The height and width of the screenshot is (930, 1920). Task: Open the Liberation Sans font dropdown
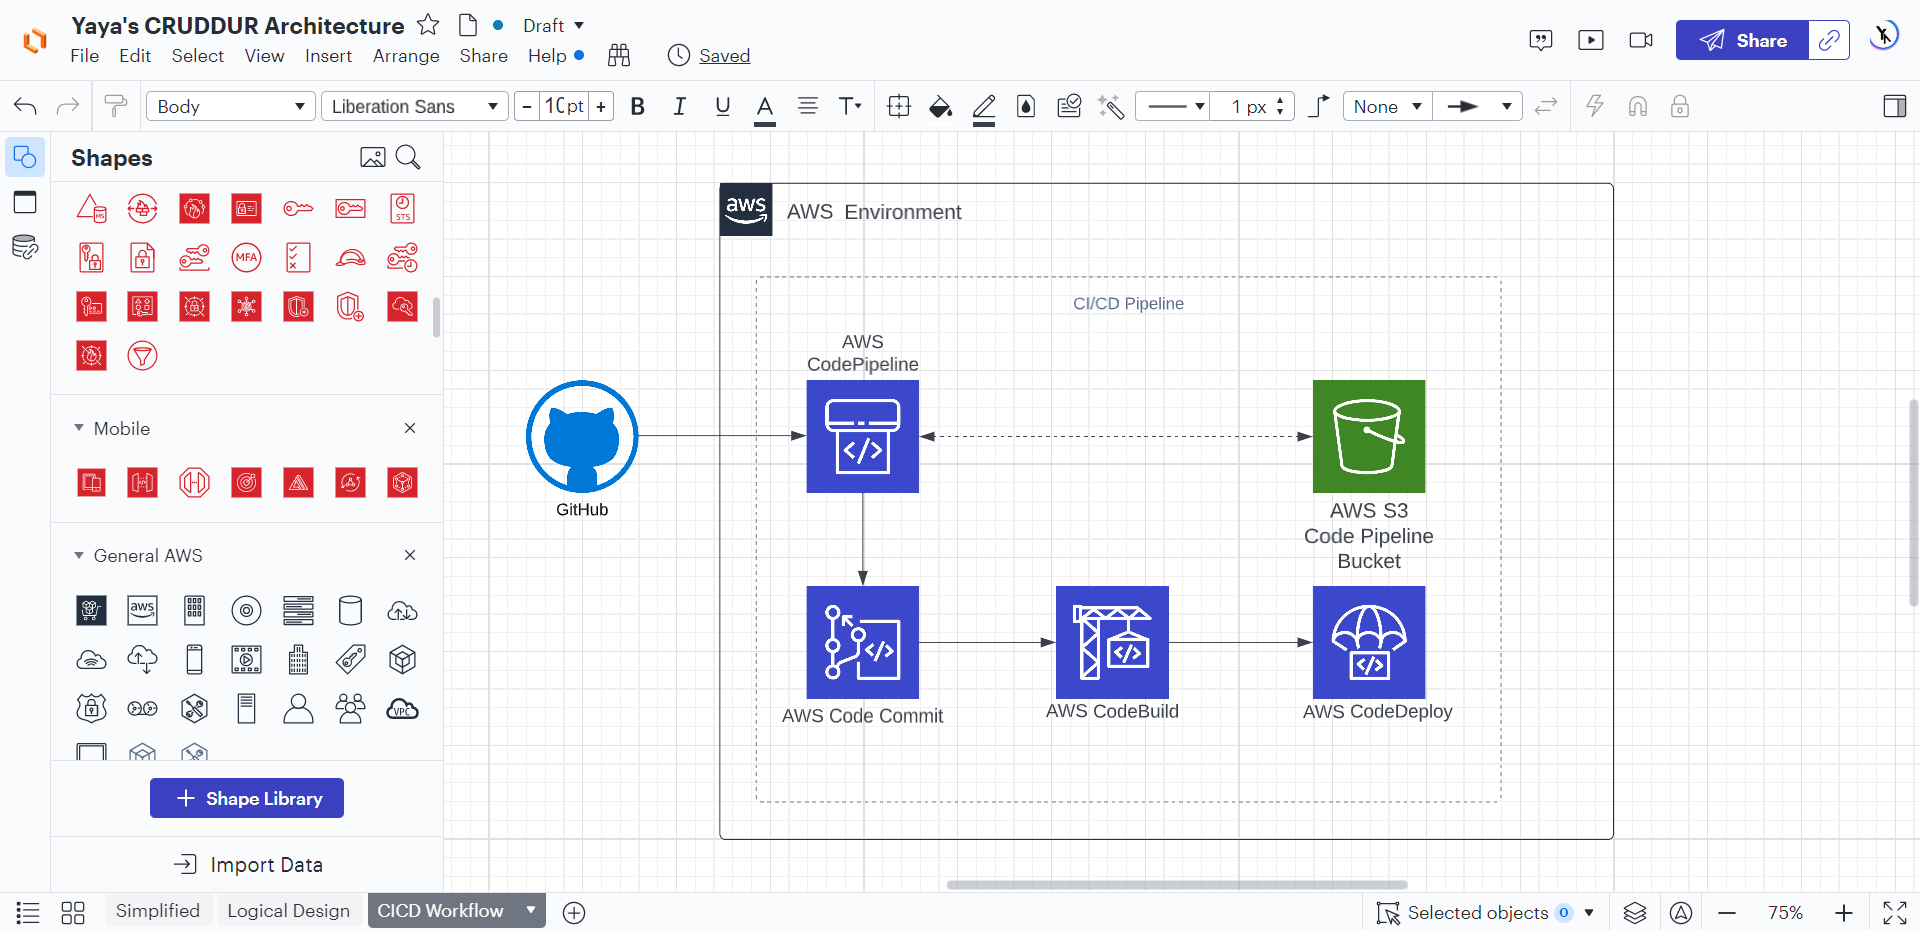tap(416, 106)
